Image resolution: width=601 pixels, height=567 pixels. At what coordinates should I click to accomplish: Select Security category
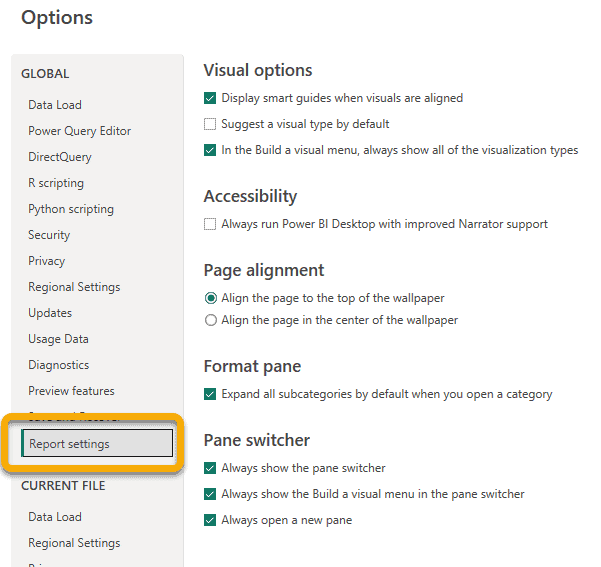click(x=49, y=235)
